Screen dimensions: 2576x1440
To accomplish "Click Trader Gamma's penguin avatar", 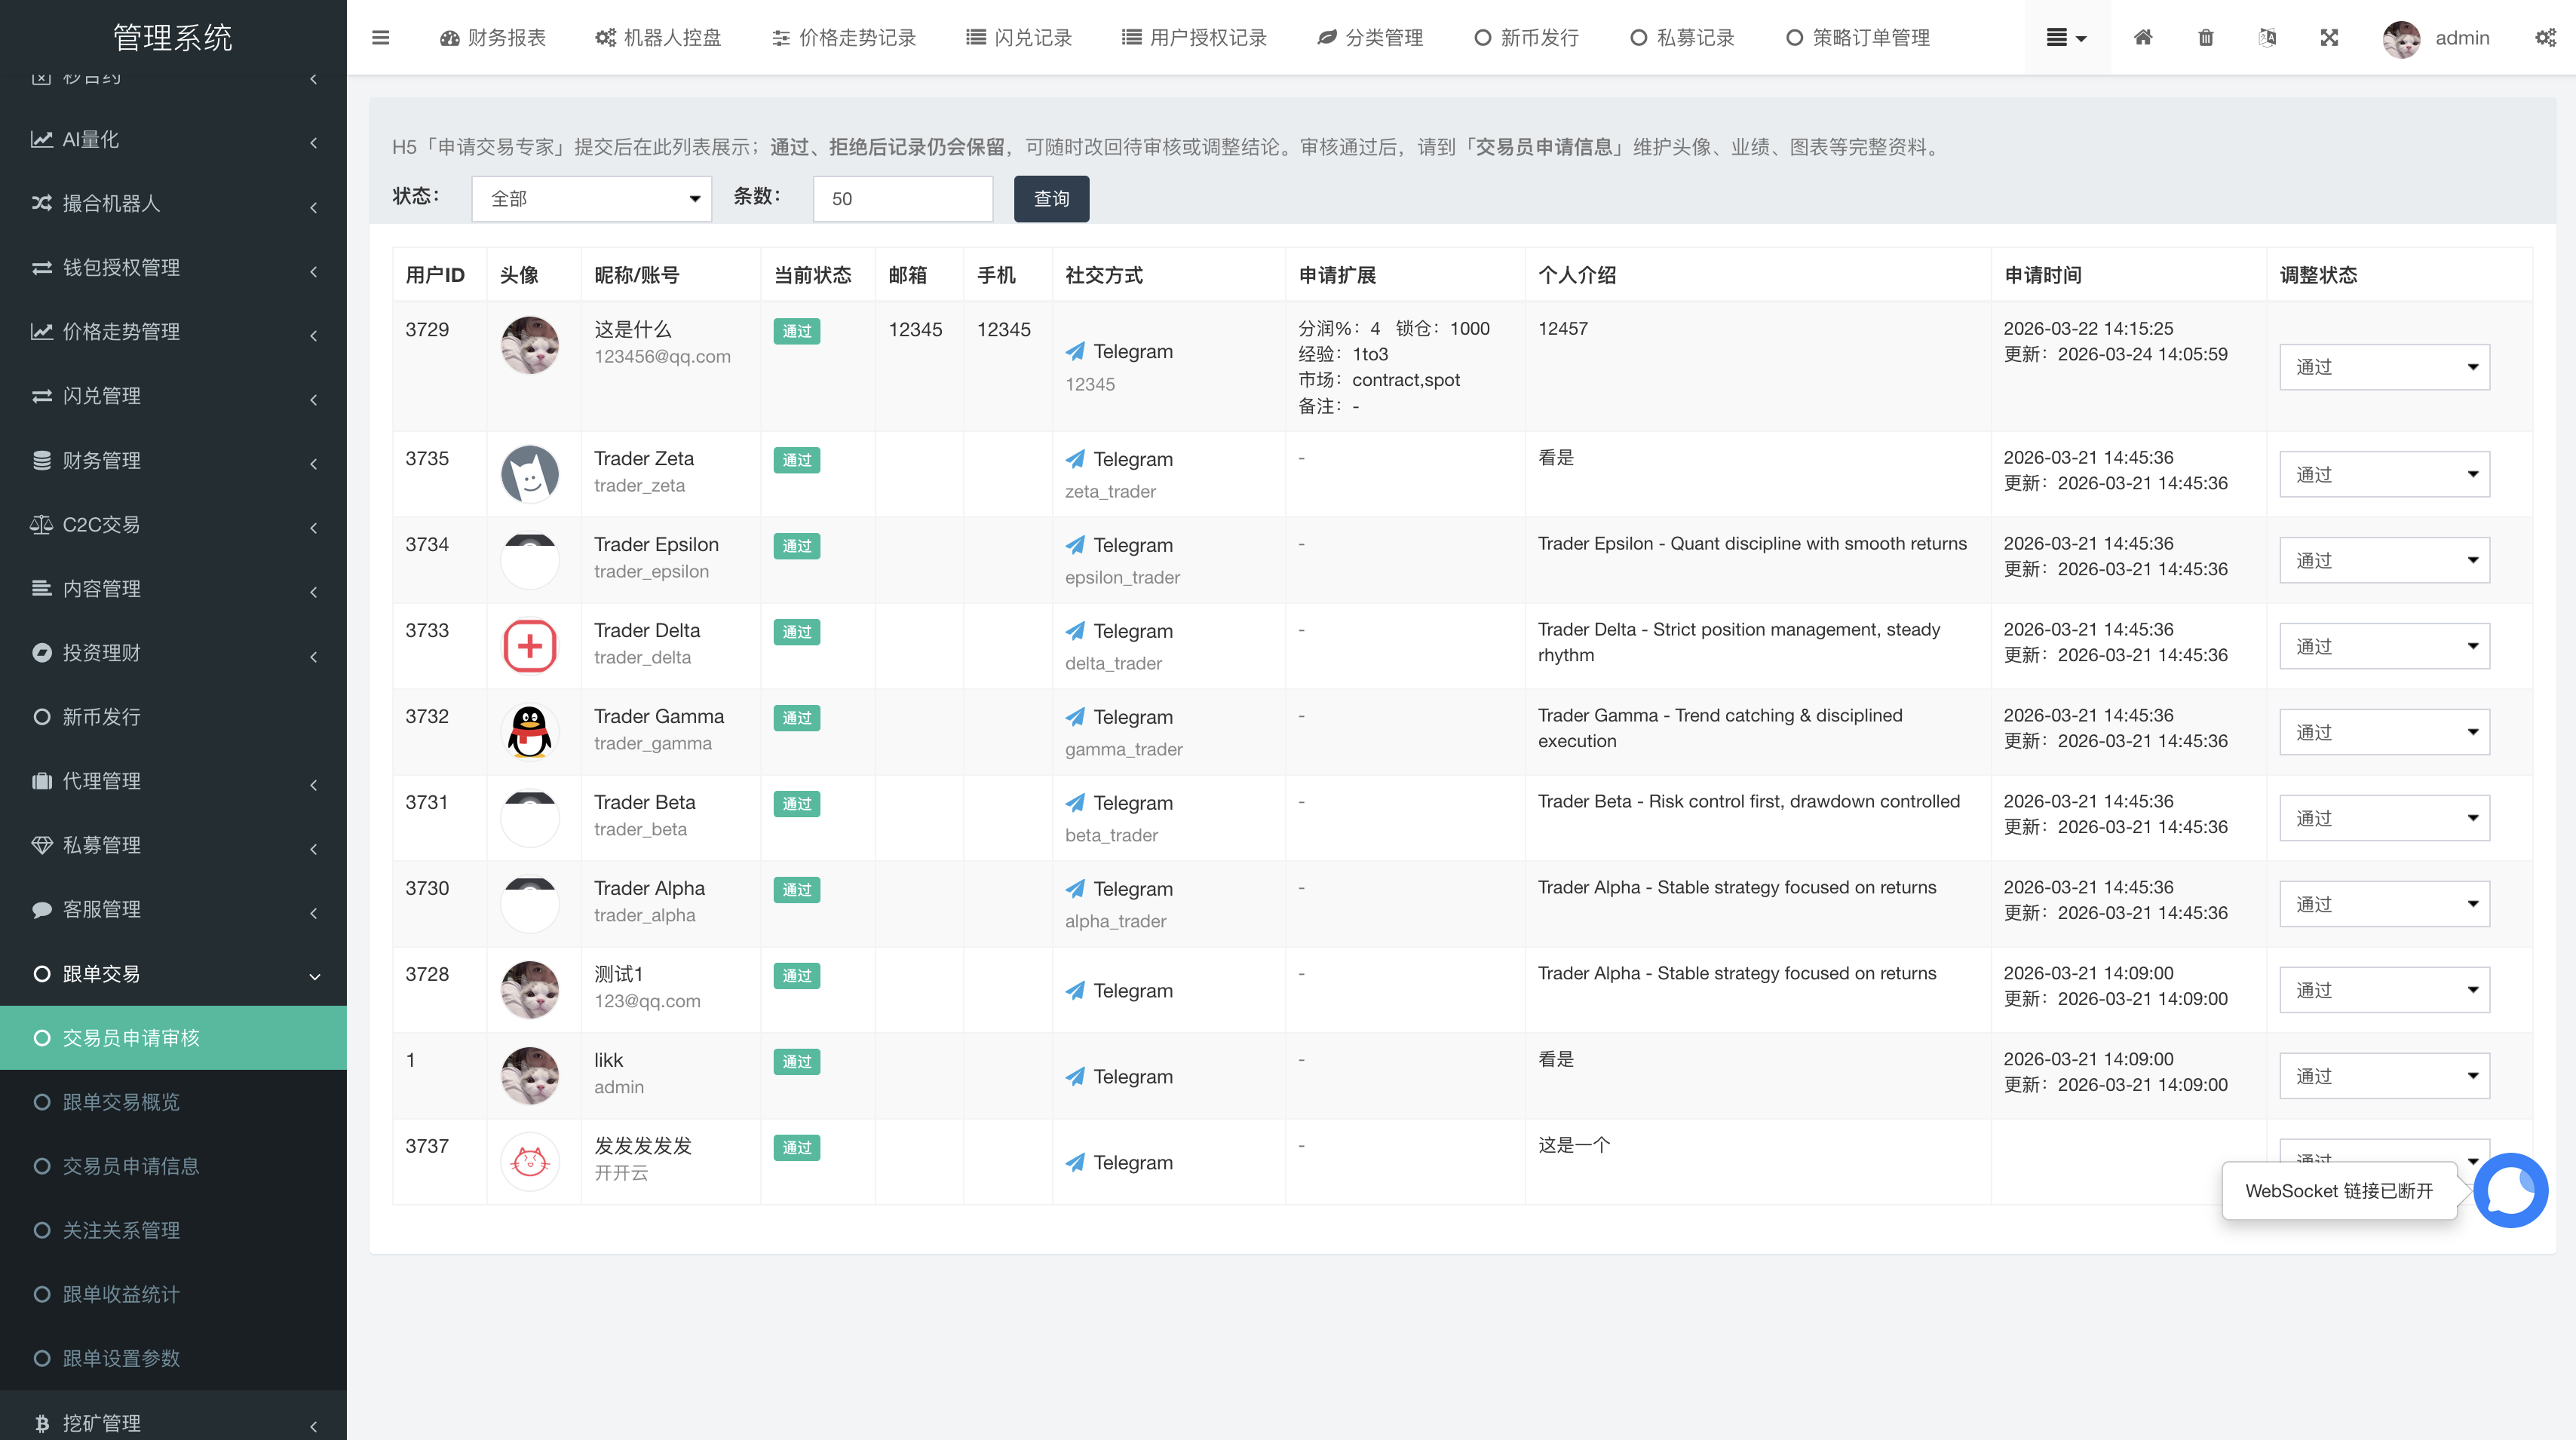I will (x=530, y=731).
